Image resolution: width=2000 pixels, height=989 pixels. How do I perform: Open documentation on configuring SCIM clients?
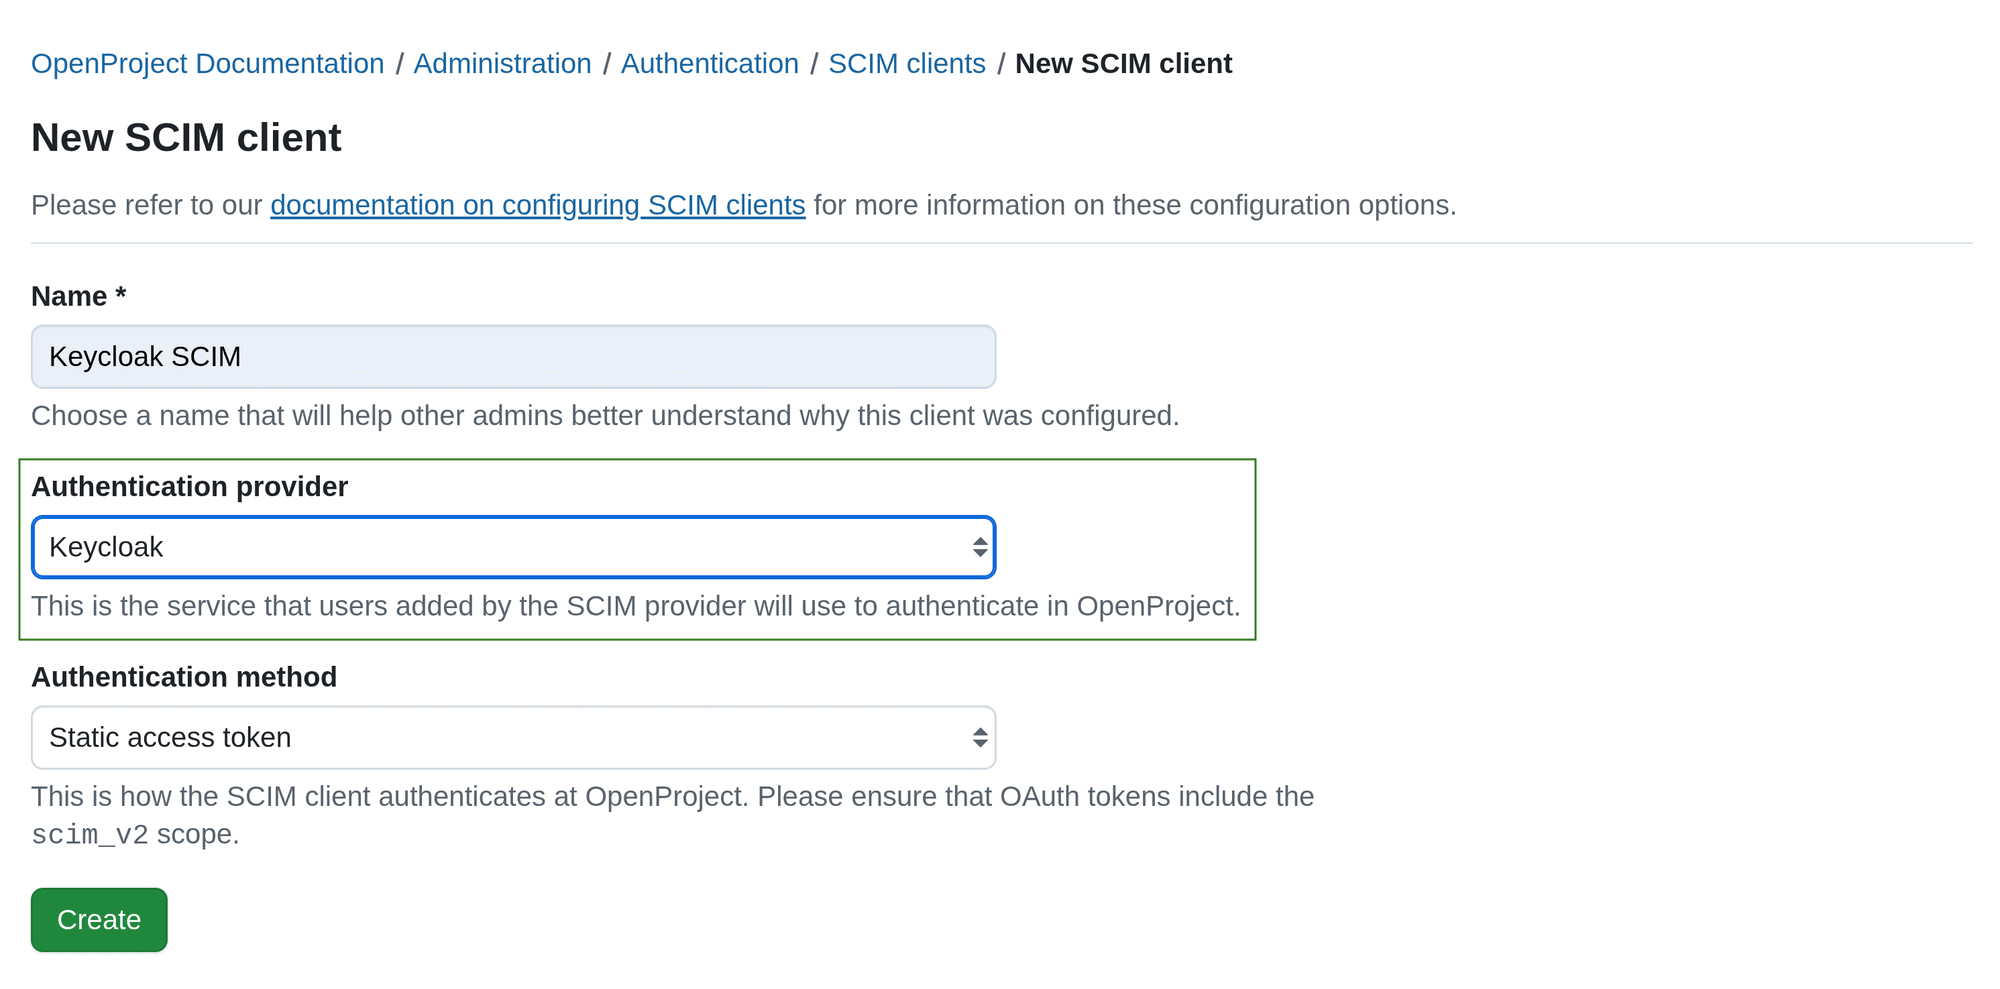coord(537,205)
